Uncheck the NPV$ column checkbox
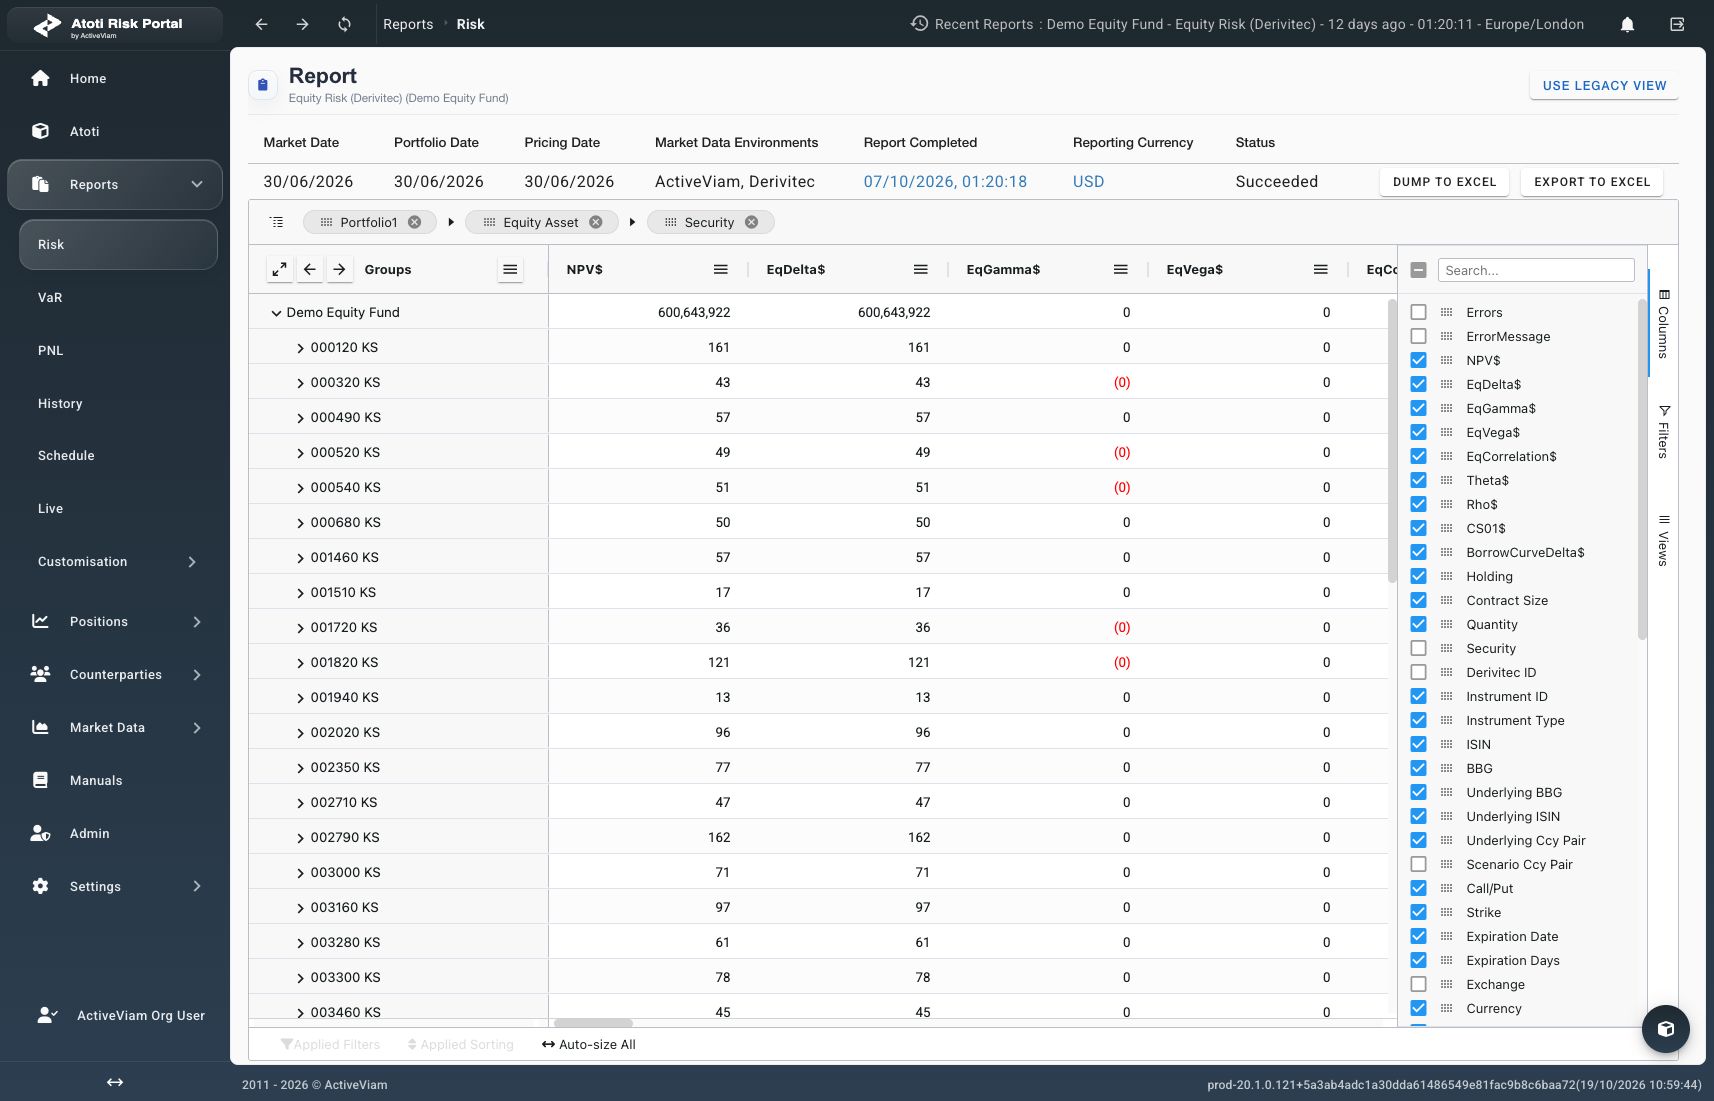This screenshot has height=1101, width=1714. pyautogui.click(x=1418, y=360)
